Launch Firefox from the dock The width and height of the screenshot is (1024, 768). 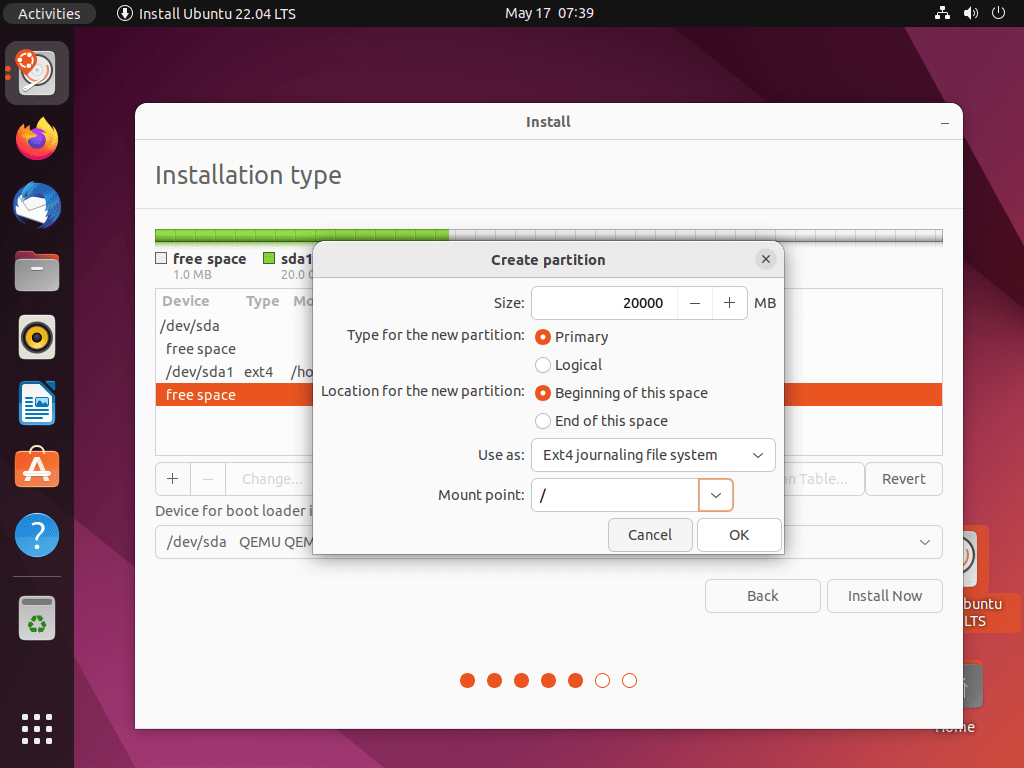coord(36,138)
